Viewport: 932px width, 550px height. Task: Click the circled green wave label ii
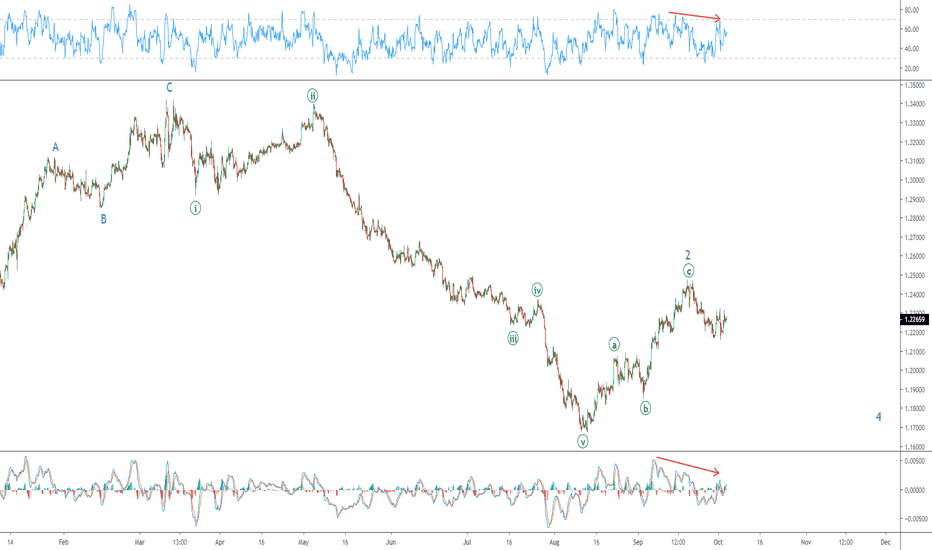point(313,95)
